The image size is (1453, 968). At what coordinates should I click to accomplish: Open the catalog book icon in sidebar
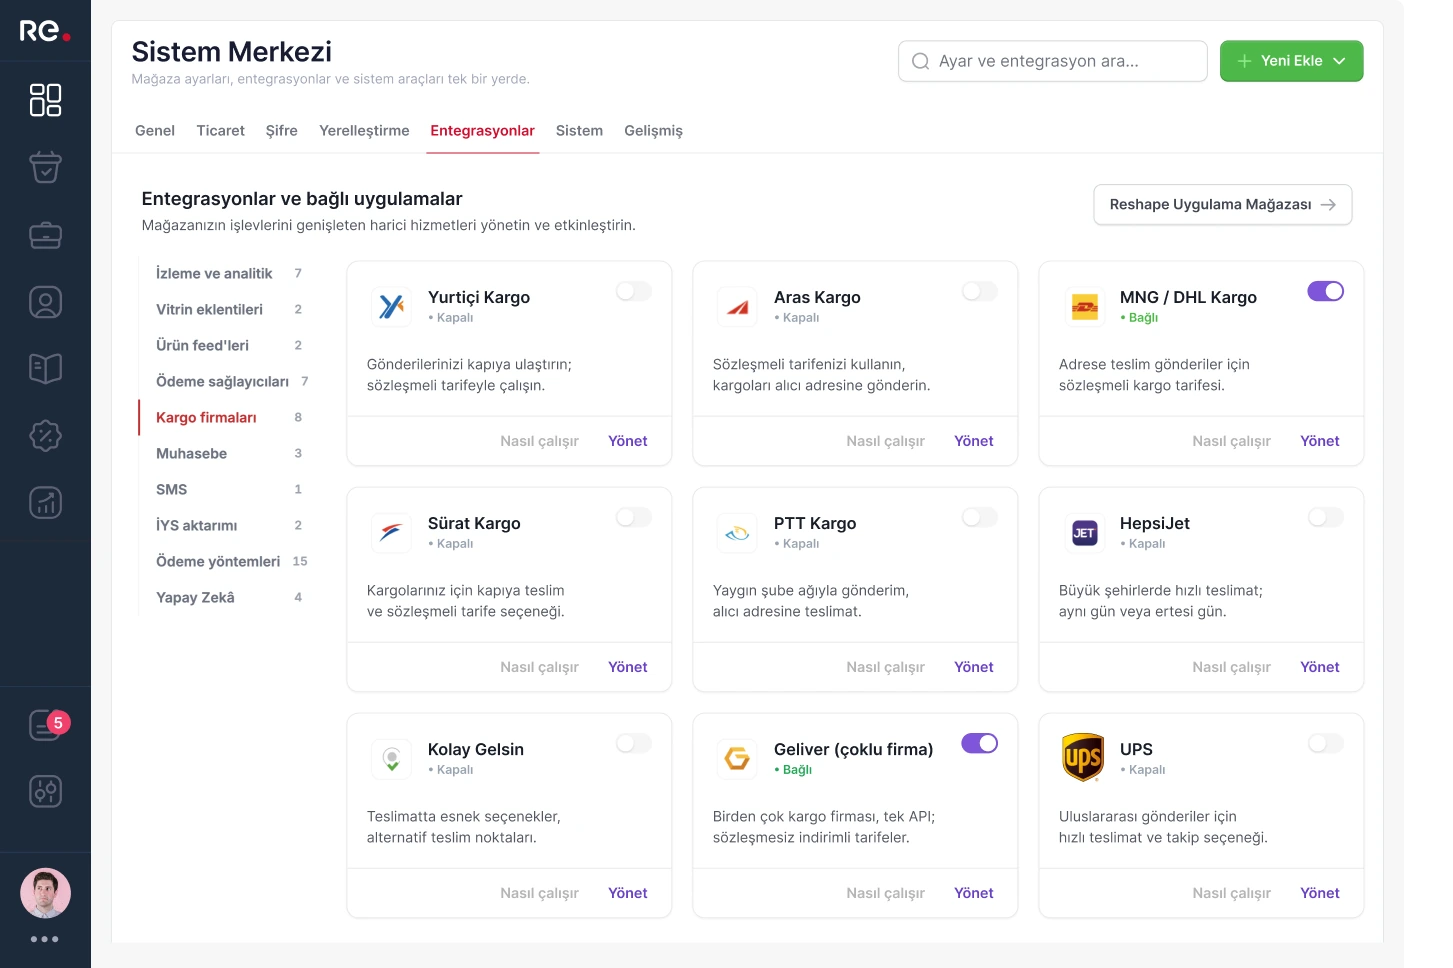[x=45, y=369]
